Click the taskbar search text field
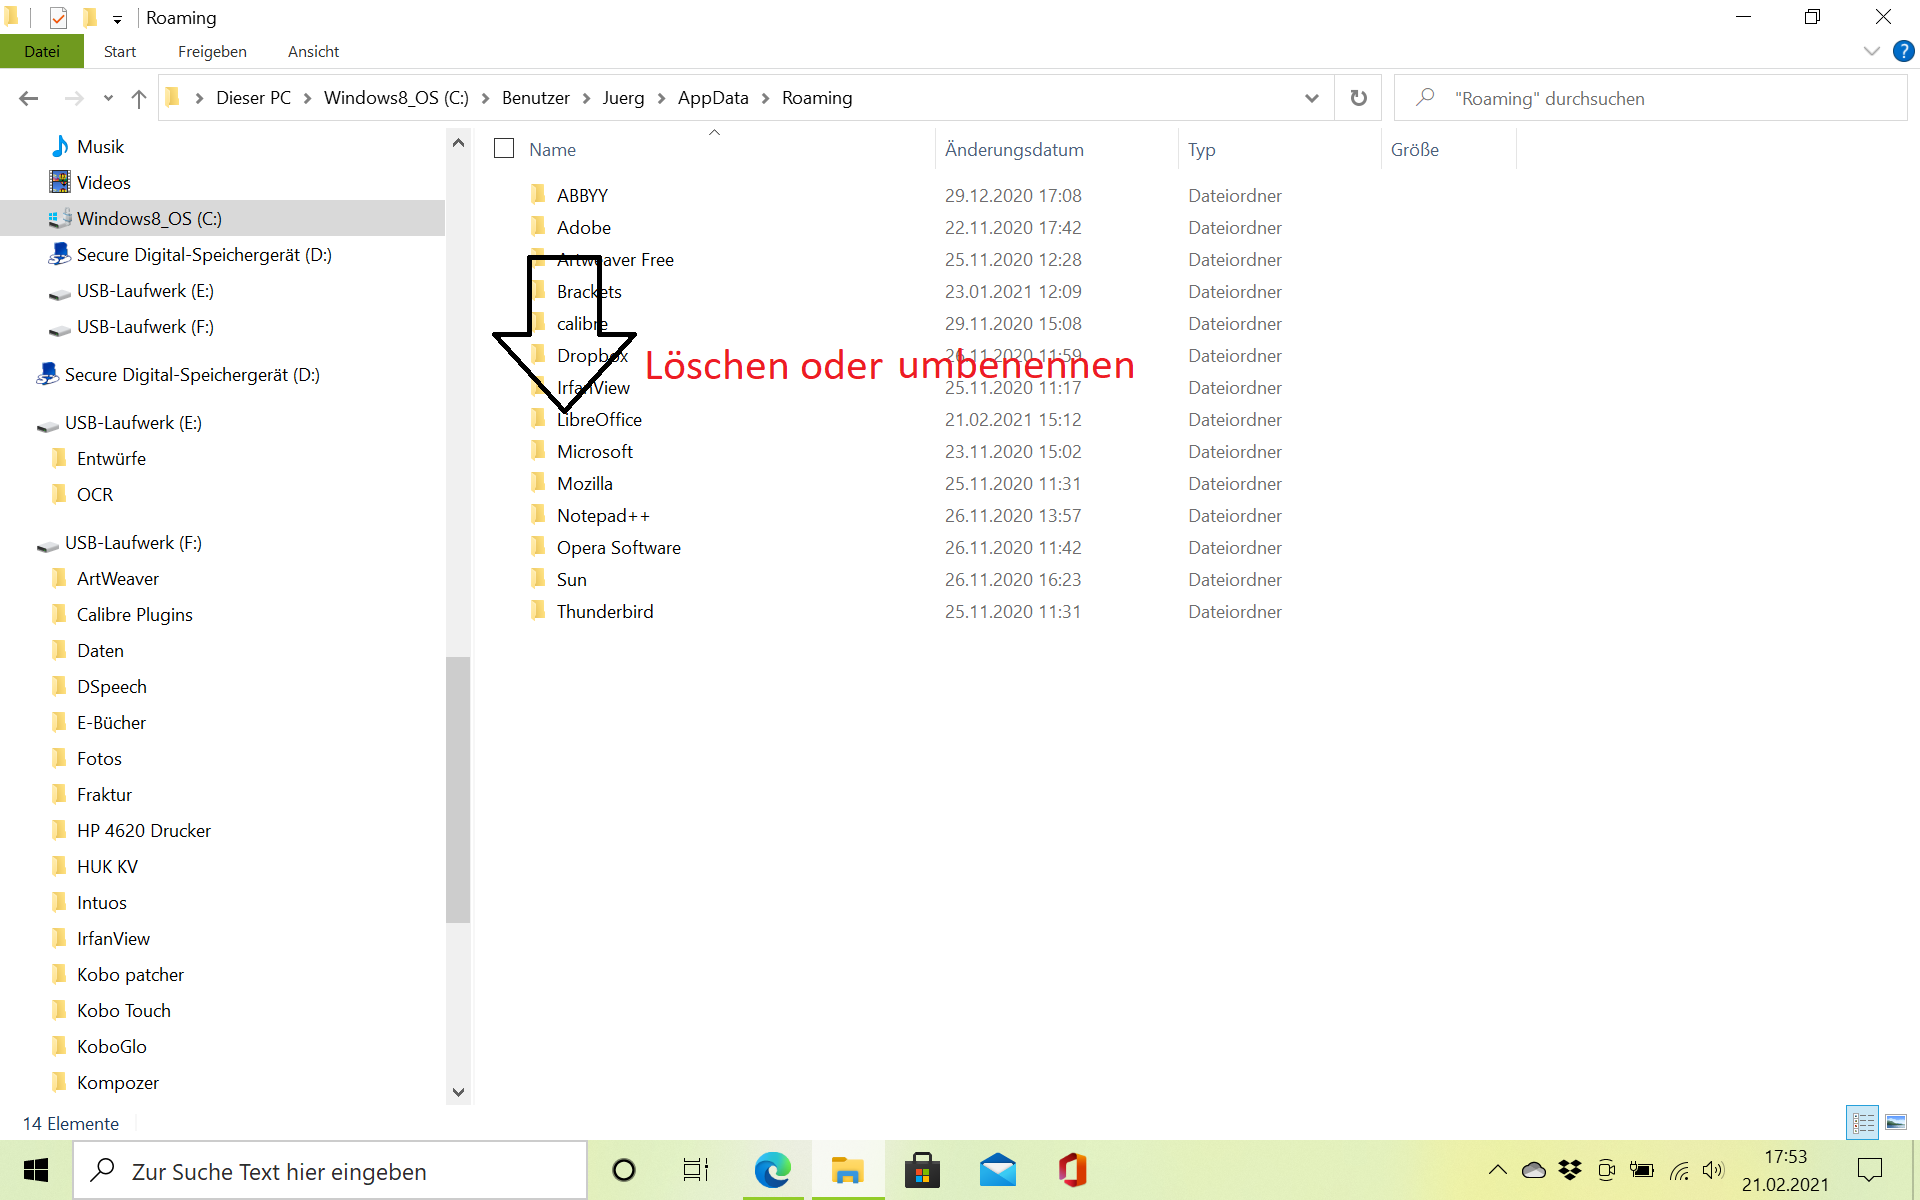 click(x=330, y=1170)
